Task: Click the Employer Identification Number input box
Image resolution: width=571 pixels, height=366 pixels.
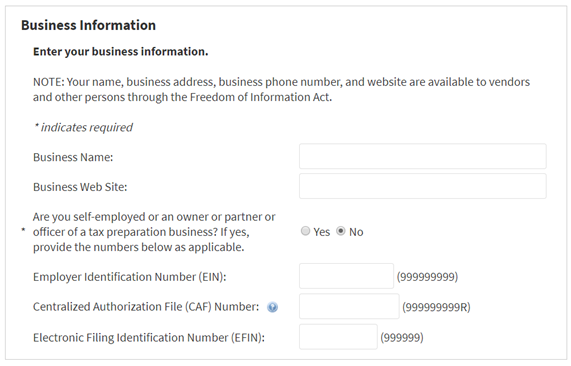Action: pos(346,276)
